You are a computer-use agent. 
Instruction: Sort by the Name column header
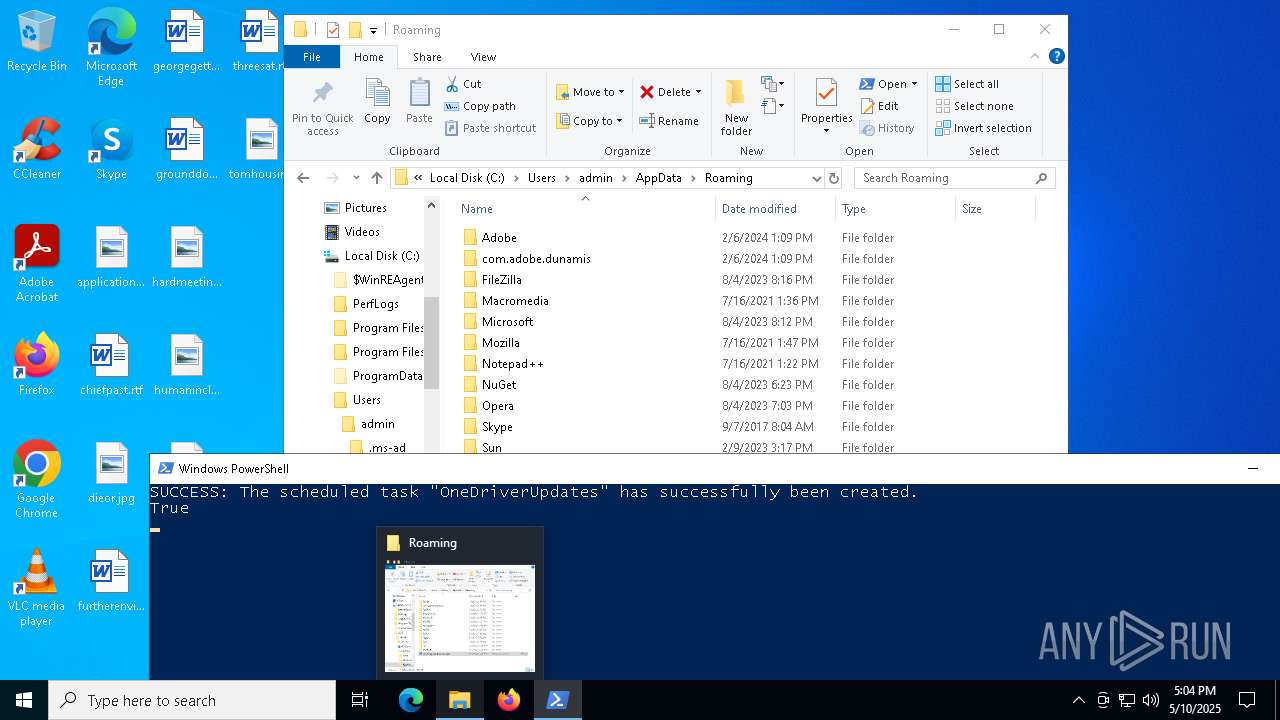[585, 209]
